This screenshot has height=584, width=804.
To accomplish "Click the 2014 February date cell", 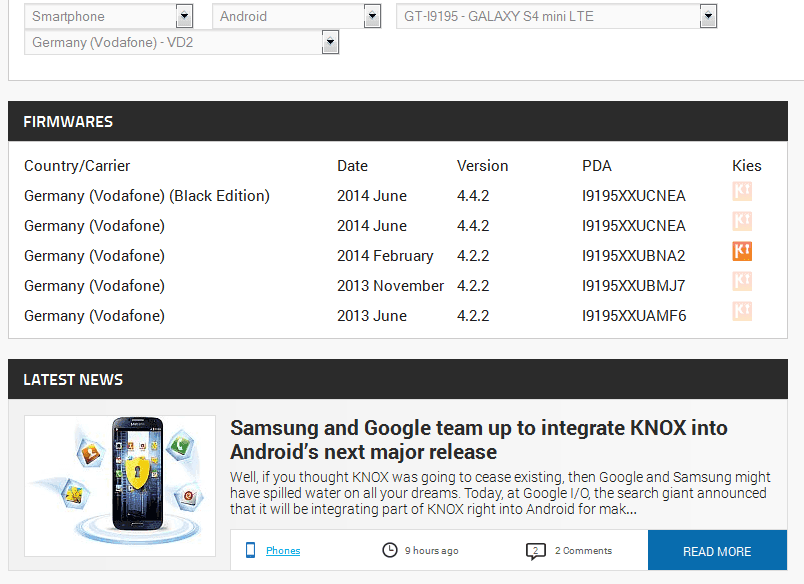I will [x=385, y=256].
